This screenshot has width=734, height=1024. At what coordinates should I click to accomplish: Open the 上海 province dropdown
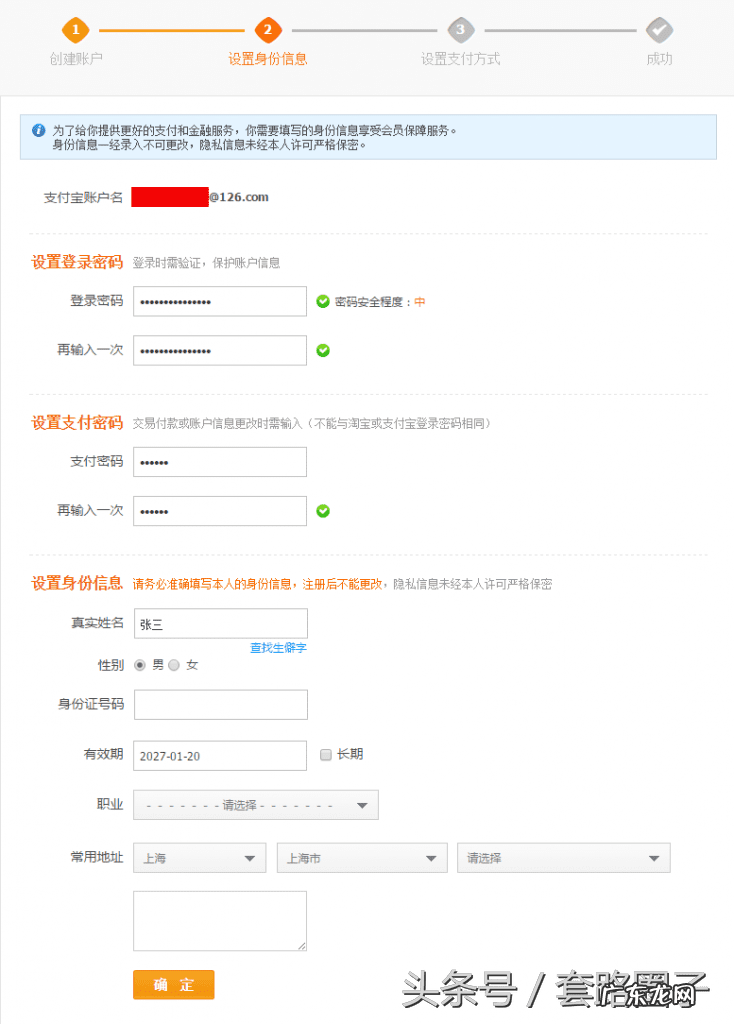coord(198,857)
